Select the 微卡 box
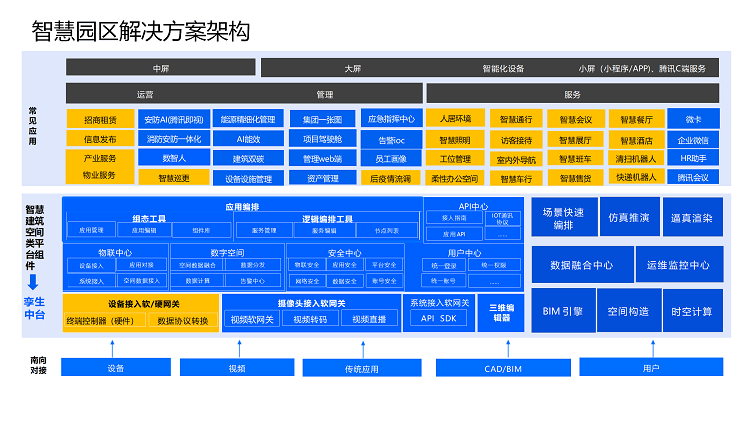 coord(693,119)
